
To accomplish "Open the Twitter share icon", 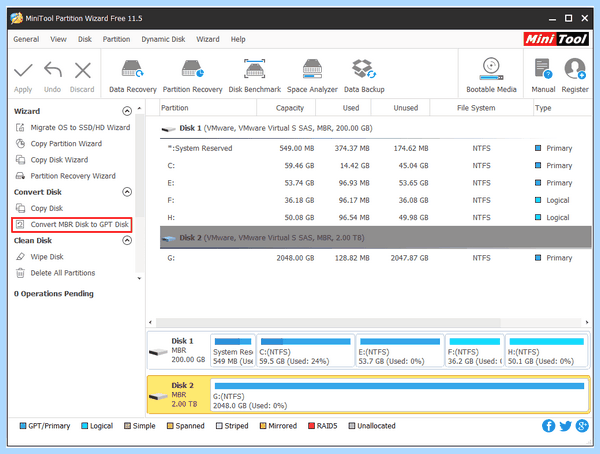I will click(x=565, y=426).
